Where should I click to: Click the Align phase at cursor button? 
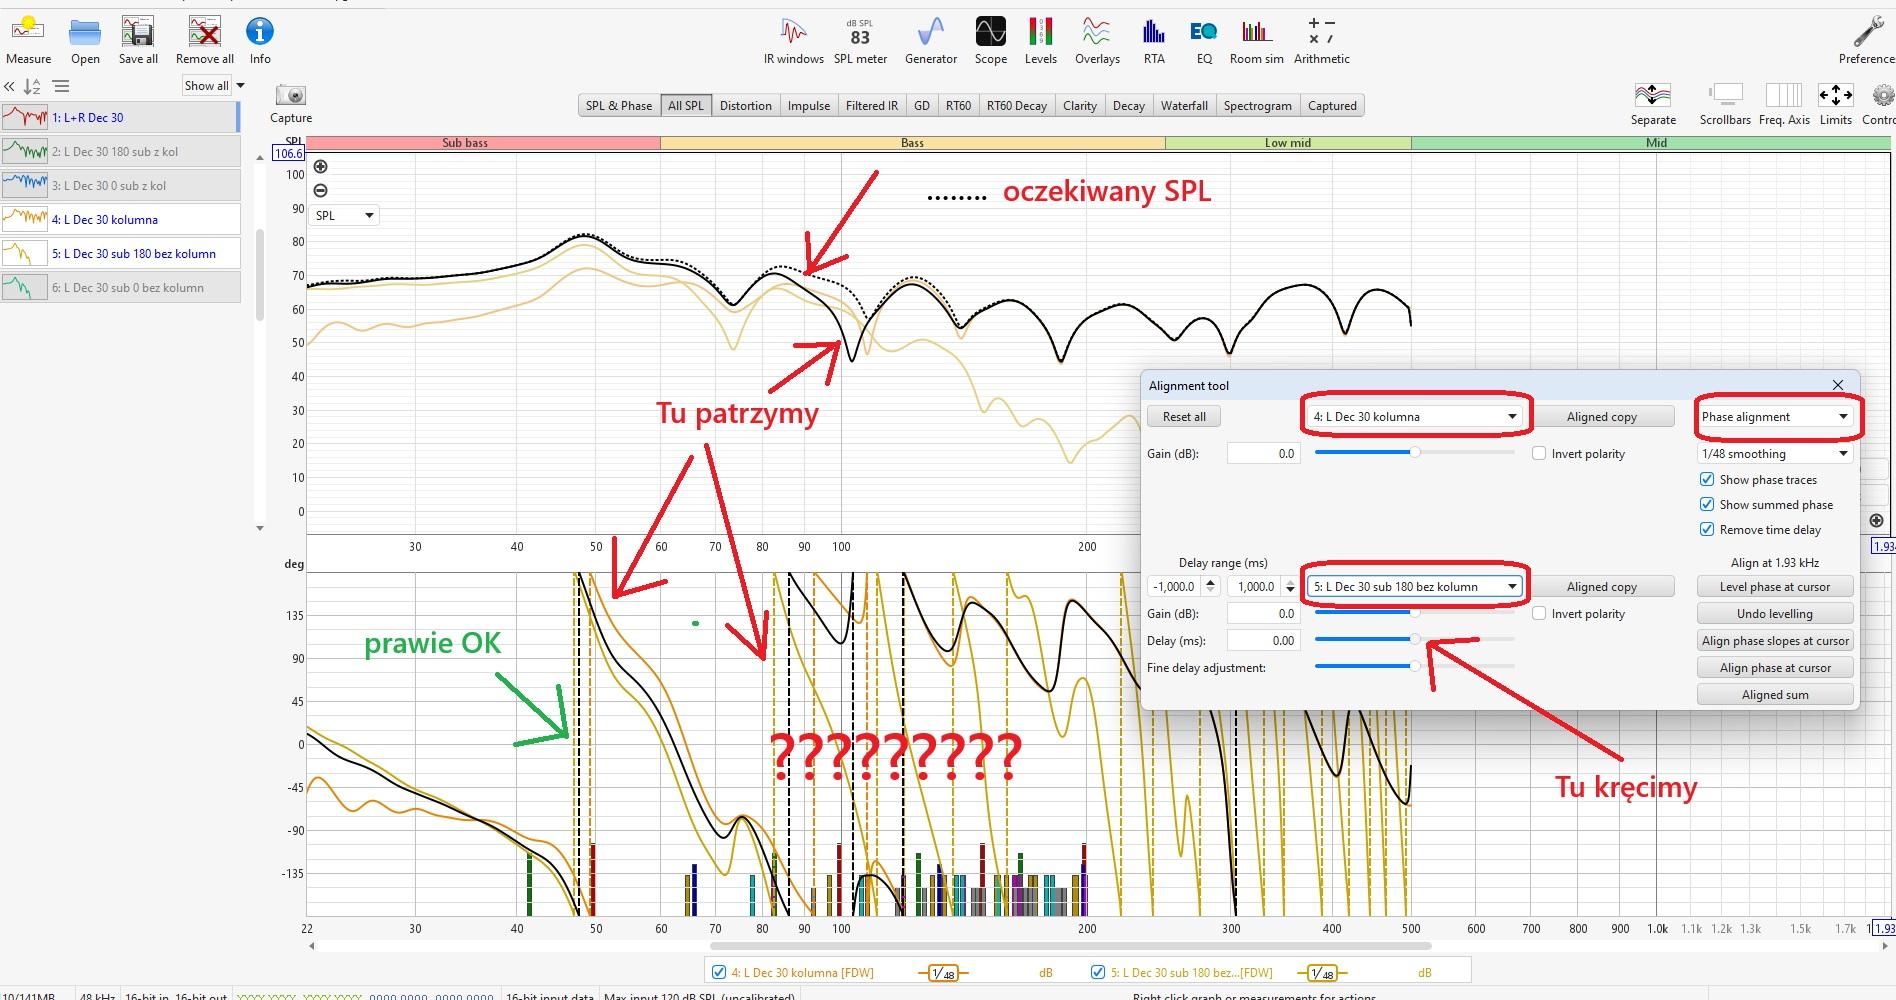(x=1774, y=668)
